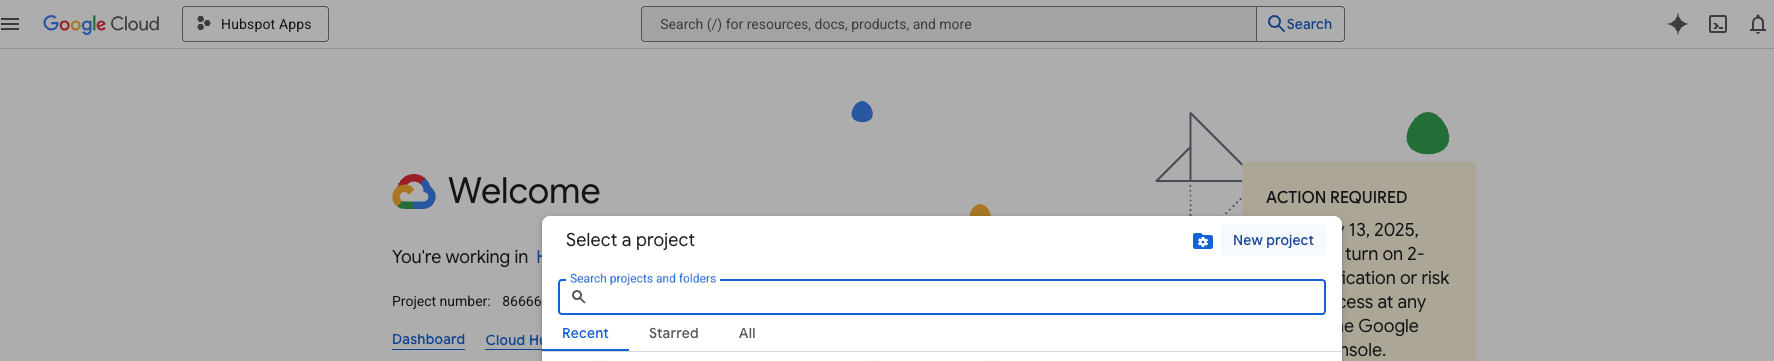Focus the top resources search box
Image resolution: width=1774 pixels, height=361 pixels.
[x=949, y=24]
